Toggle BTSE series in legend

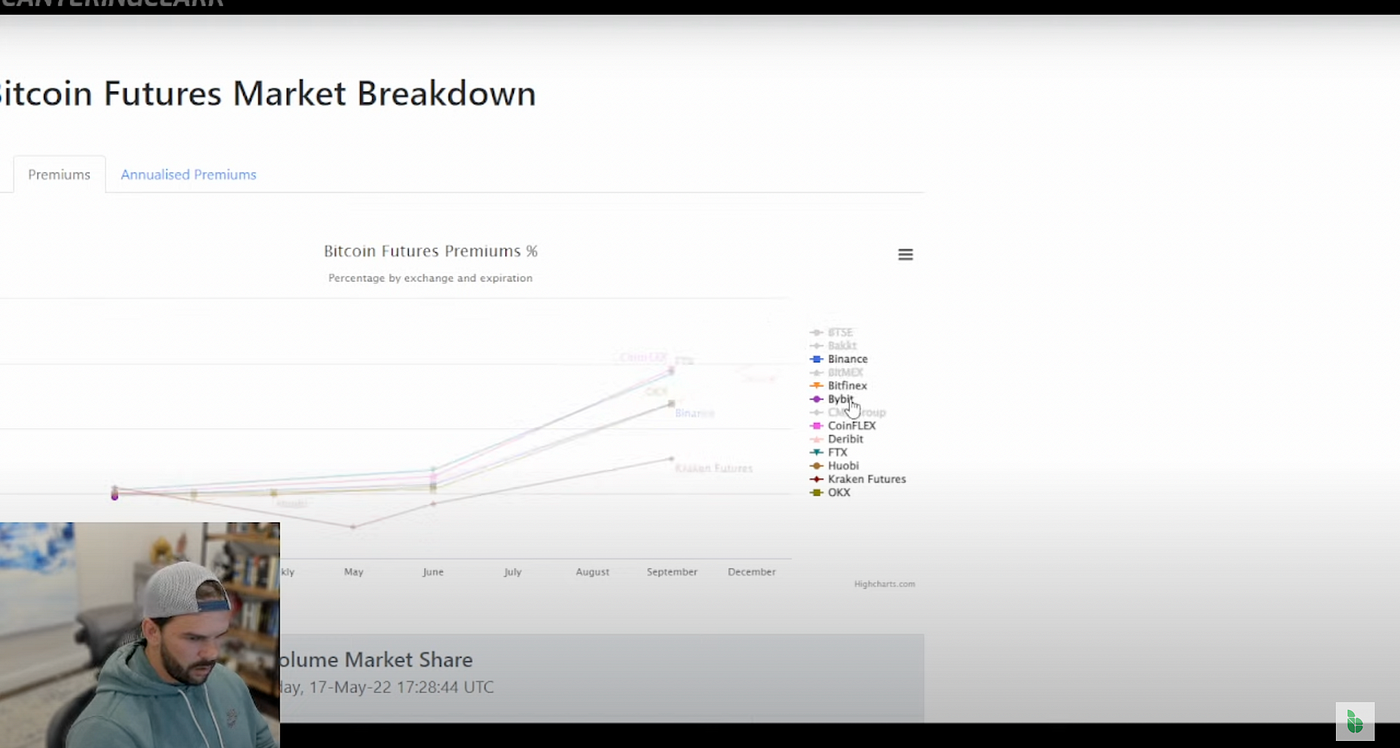coord(832,332)
